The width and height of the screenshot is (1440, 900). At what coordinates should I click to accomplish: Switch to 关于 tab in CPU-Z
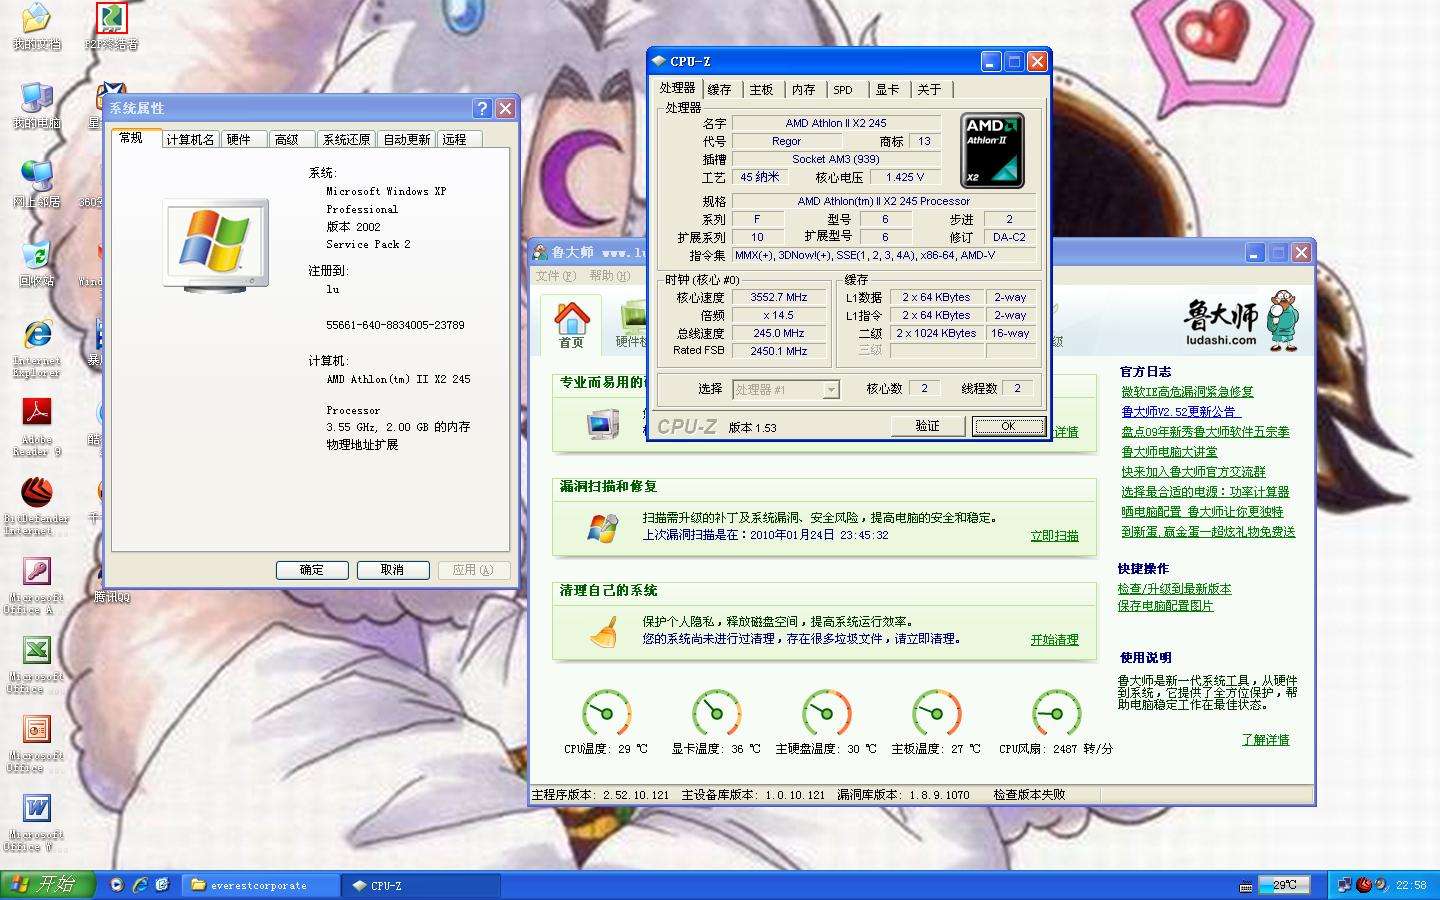(930, 90)
